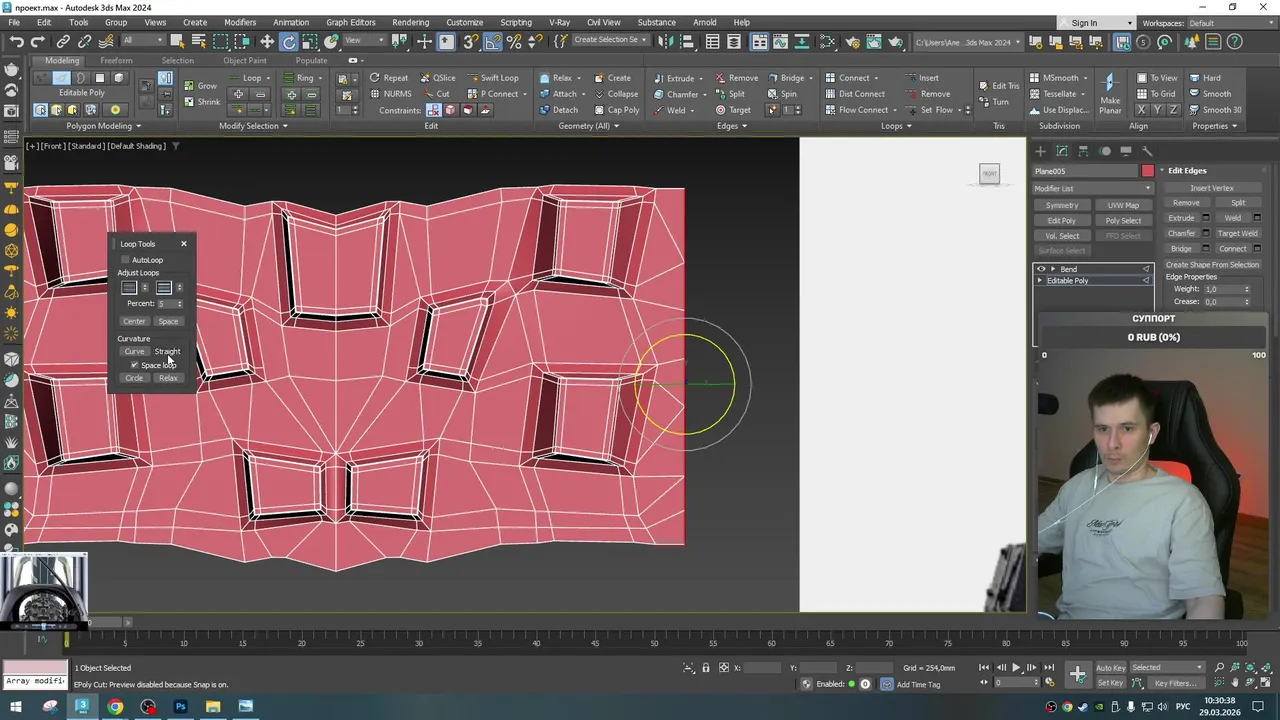1280x720 pixels.
Task: Click the Undo arrow in main toolbar
Action: (17, 41)
